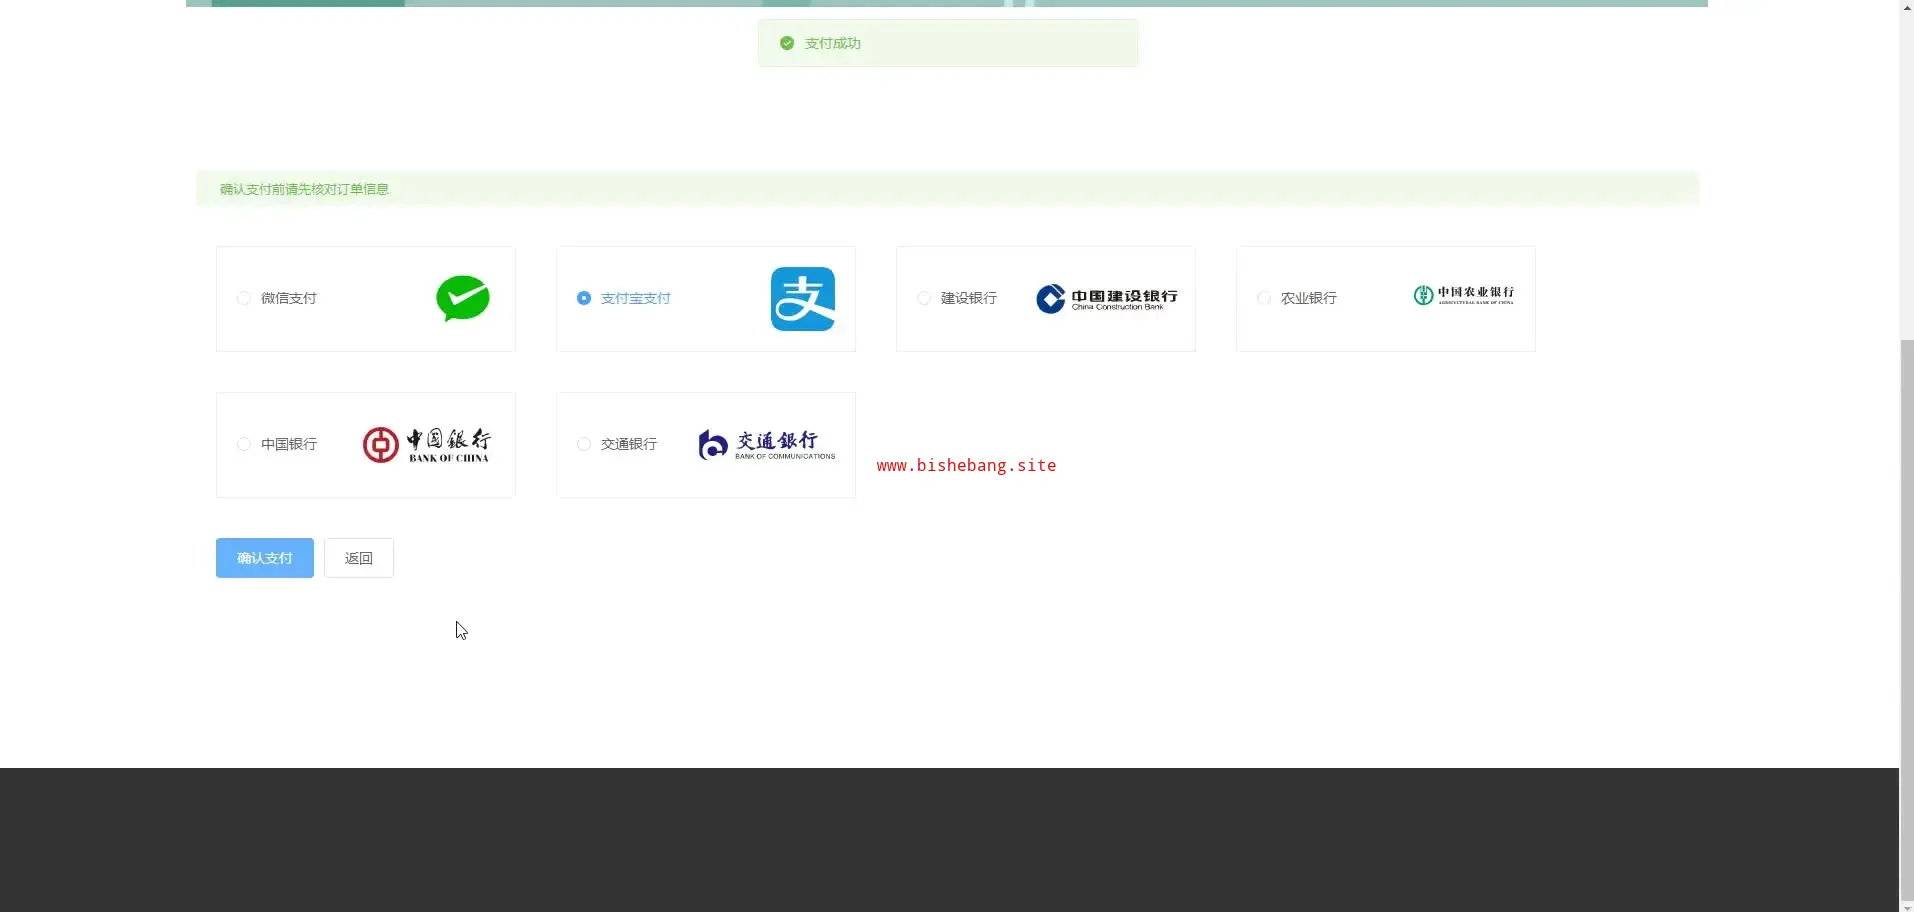Click the Bank of Communications logo

point(766,445)
